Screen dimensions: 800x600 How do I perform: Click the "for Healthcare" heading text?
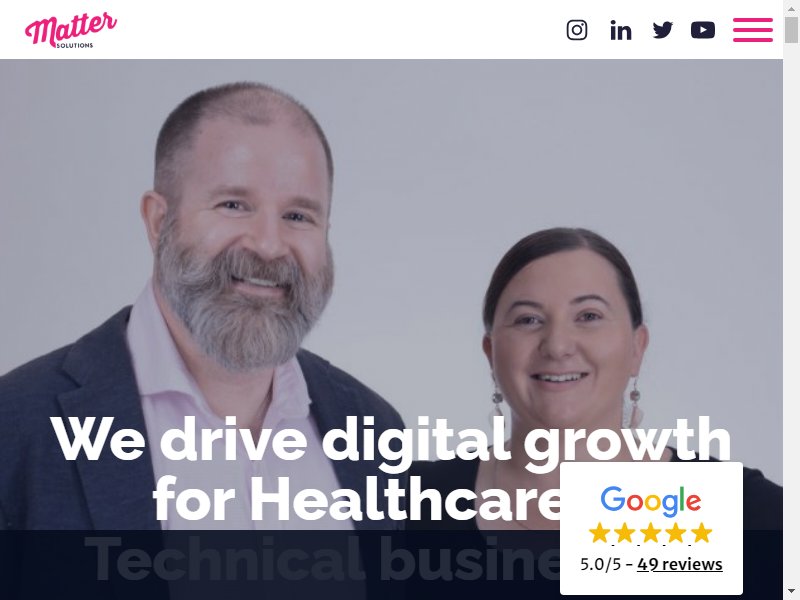point(357,499)
